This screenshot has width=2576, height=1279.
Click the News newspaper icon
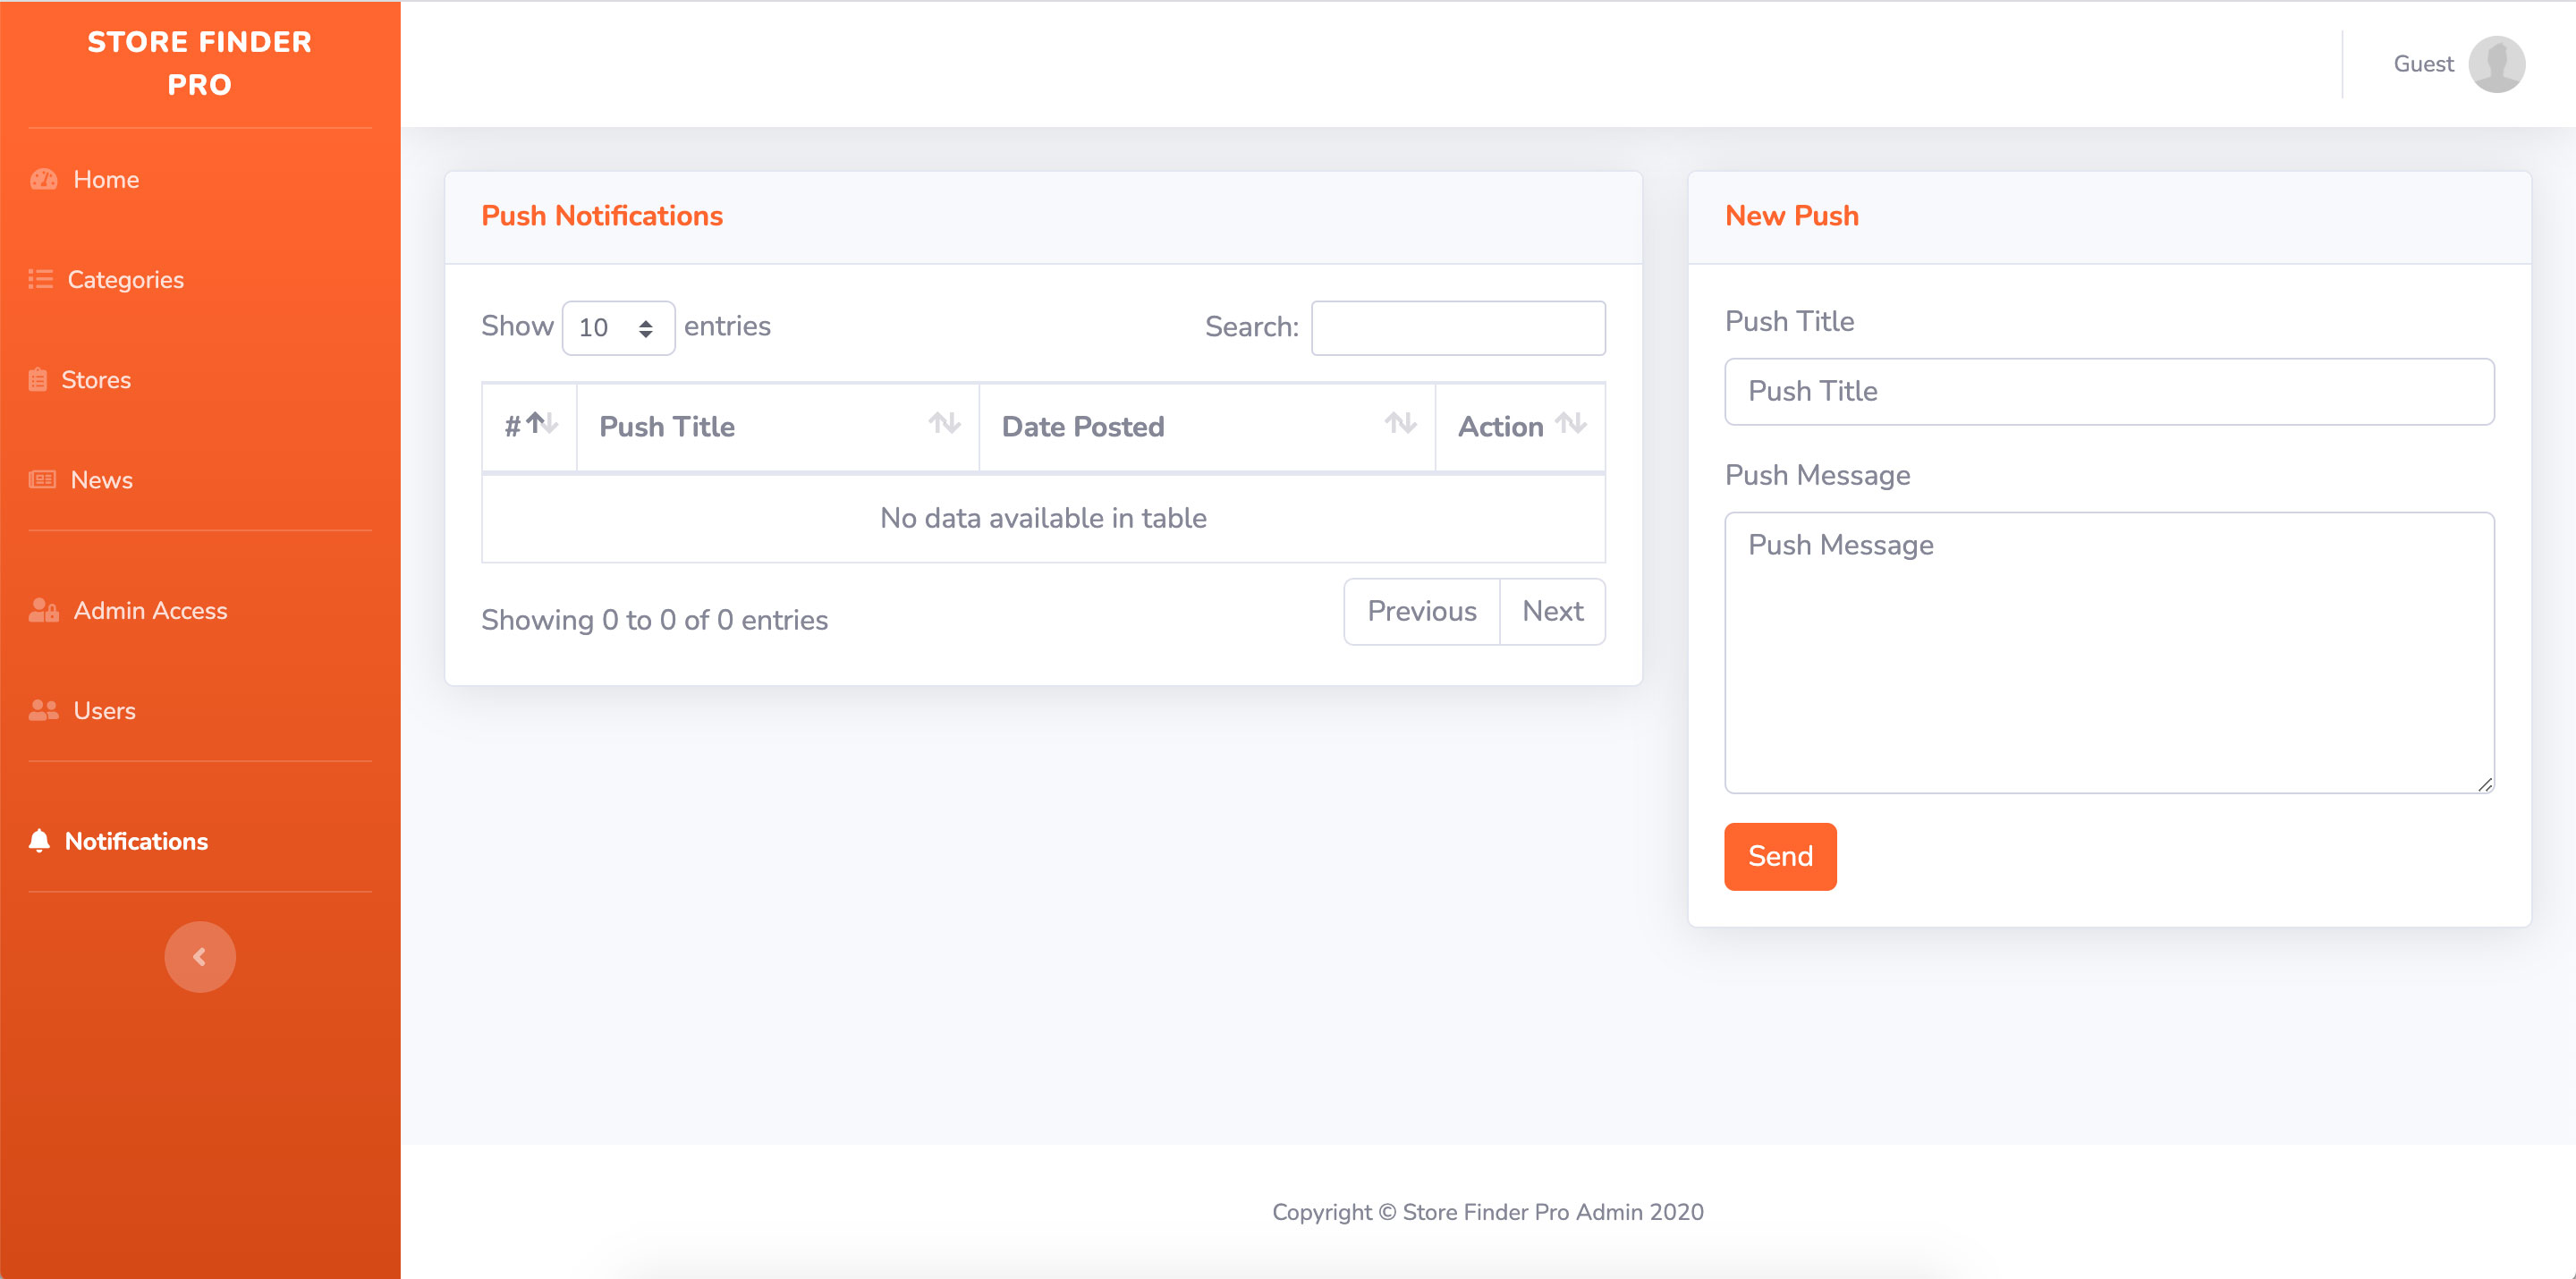coord(42,480)
